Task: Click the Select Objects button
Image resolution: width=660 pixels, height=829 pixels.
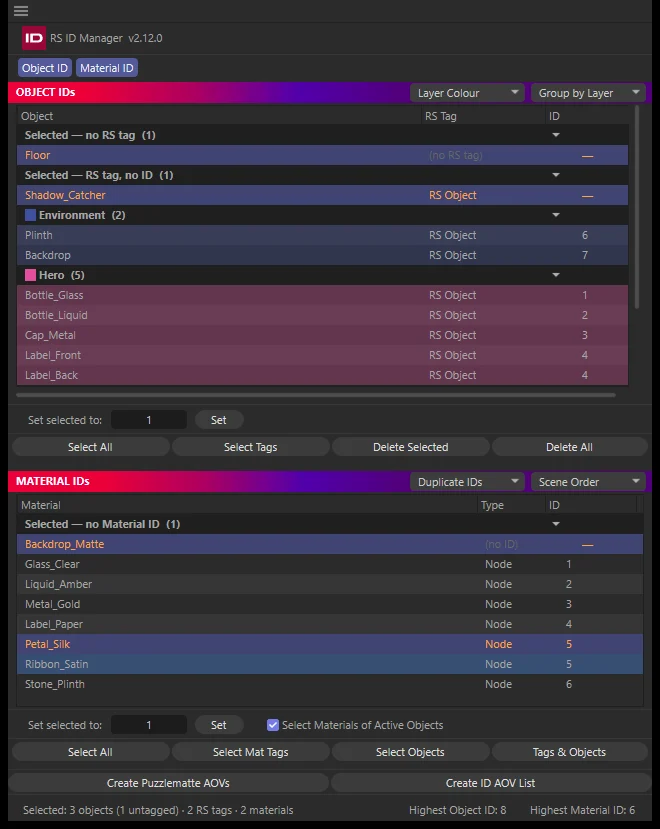Action: 411,752
